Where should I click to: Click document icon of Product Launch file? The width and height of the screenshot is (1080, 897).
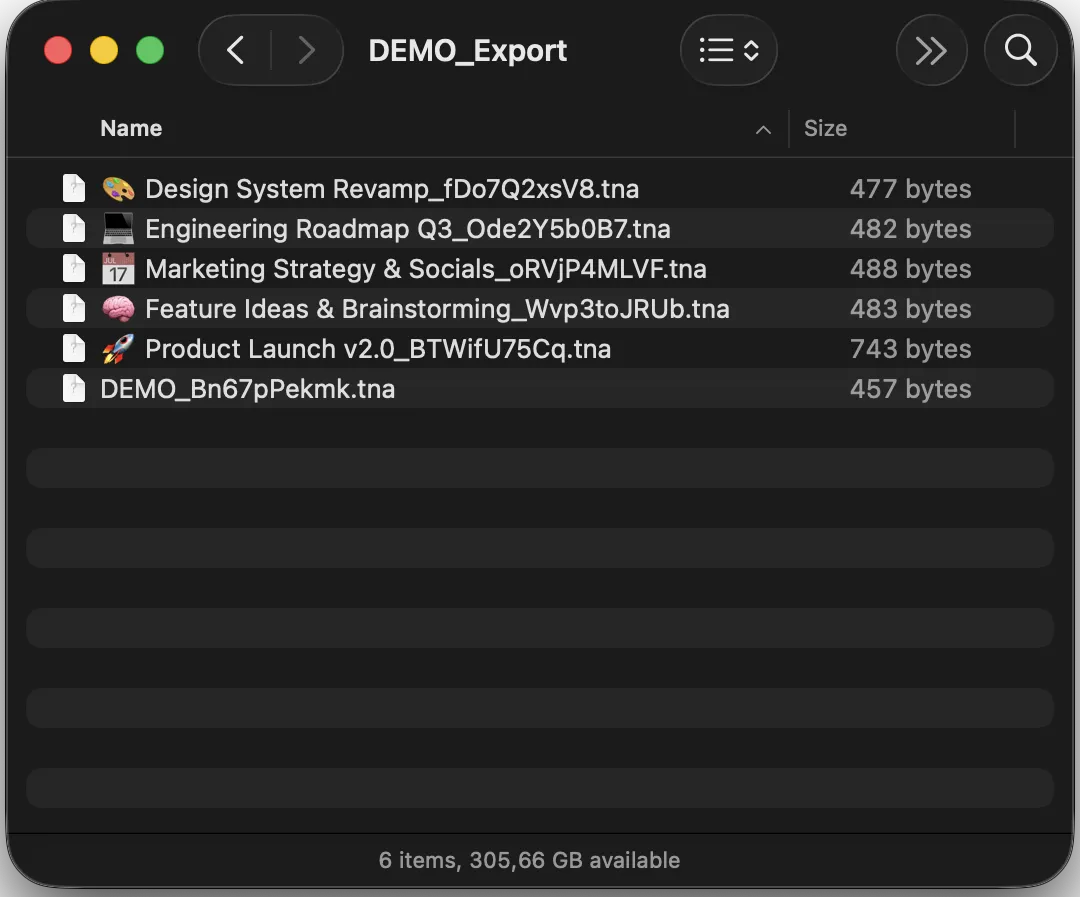(74, 348)
